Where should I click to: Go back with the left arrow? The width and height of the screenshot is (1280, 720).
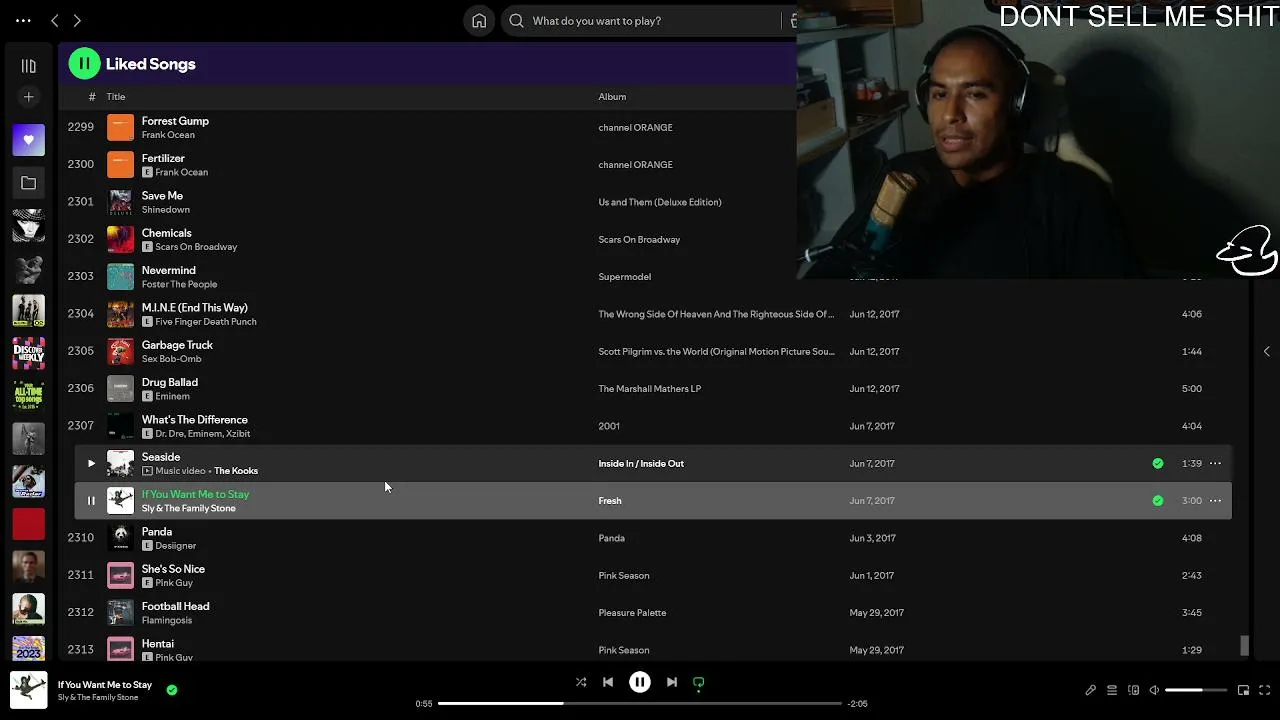click(x=55, y=20)
